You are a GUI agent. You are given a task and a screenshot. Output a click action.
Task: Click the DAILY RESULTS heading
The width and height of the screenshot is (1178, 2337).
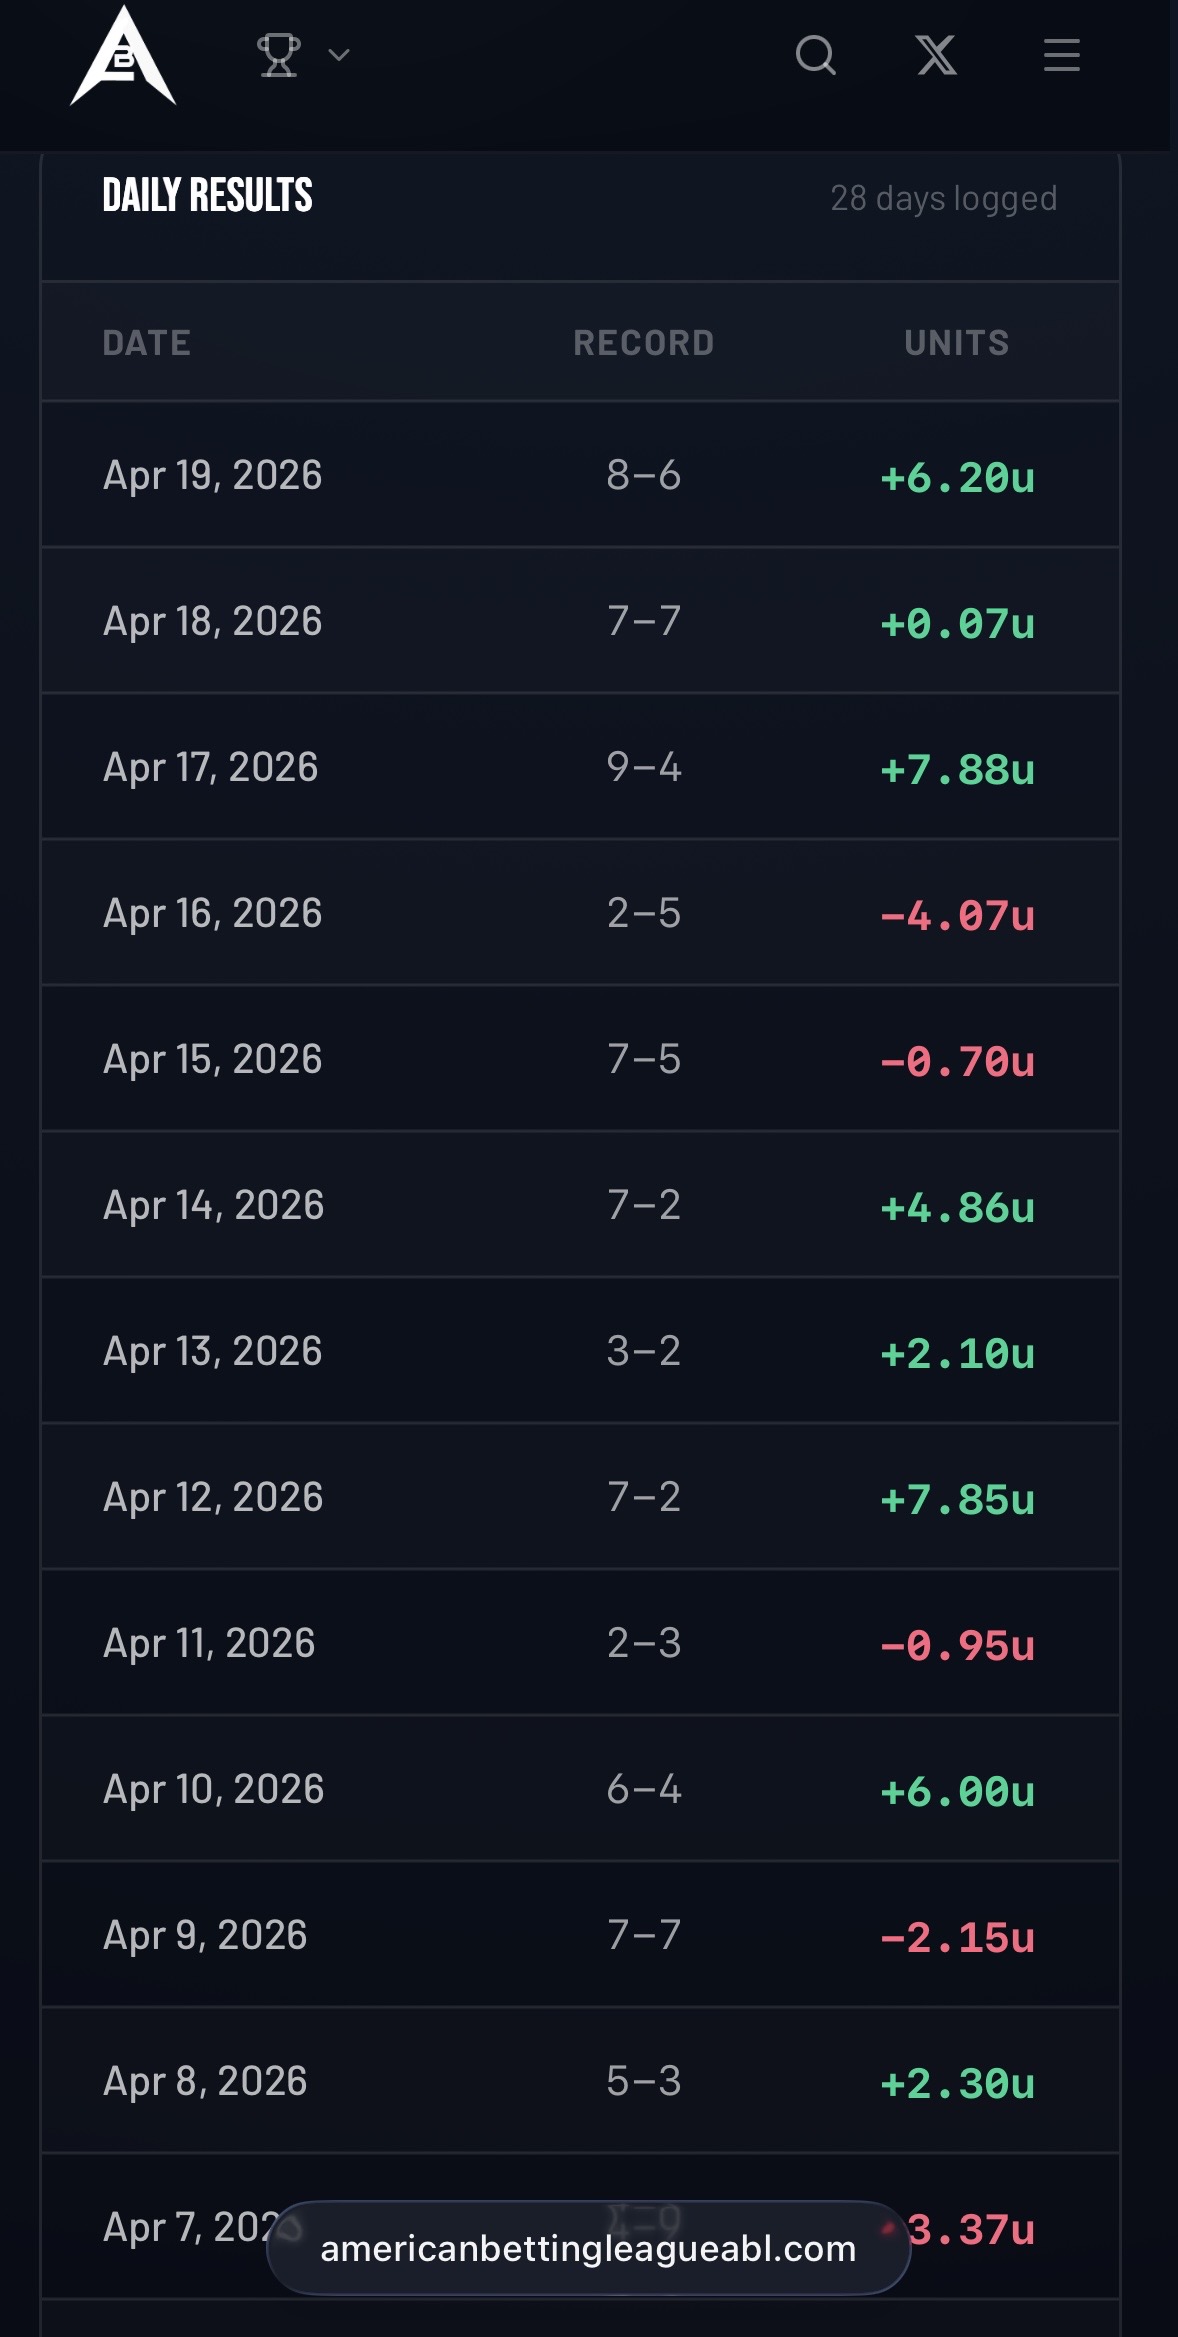[x=208, y=195]
